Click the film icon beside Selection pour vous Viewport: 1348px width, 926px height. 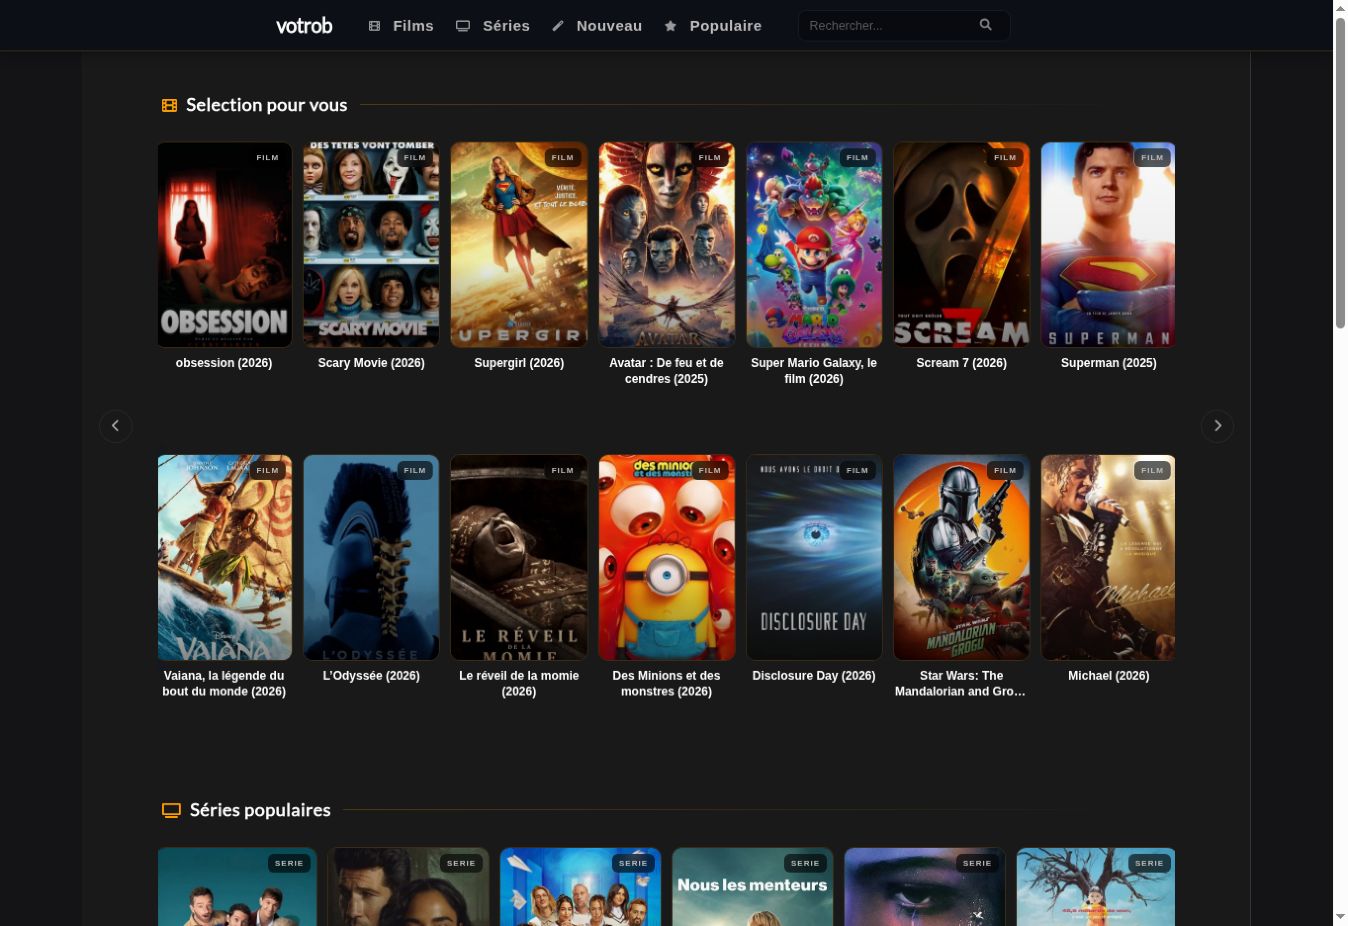pyautogui.click(x=170, y=105)
